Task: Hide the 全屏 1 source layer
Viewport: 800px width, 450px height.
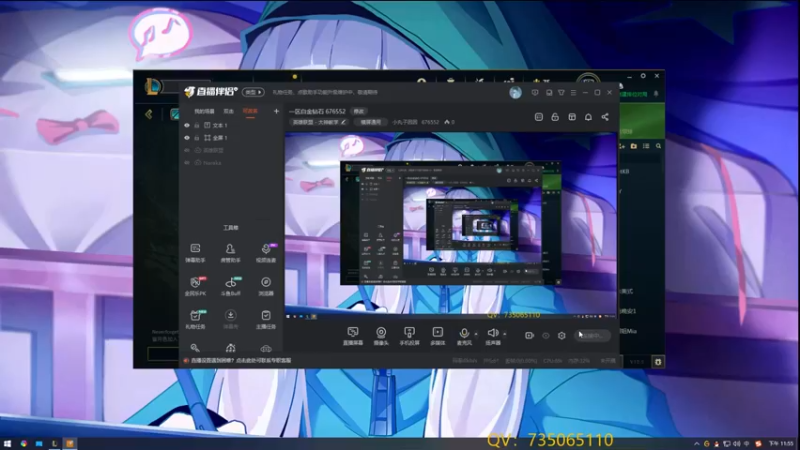Action: click(x=187, y=138)
